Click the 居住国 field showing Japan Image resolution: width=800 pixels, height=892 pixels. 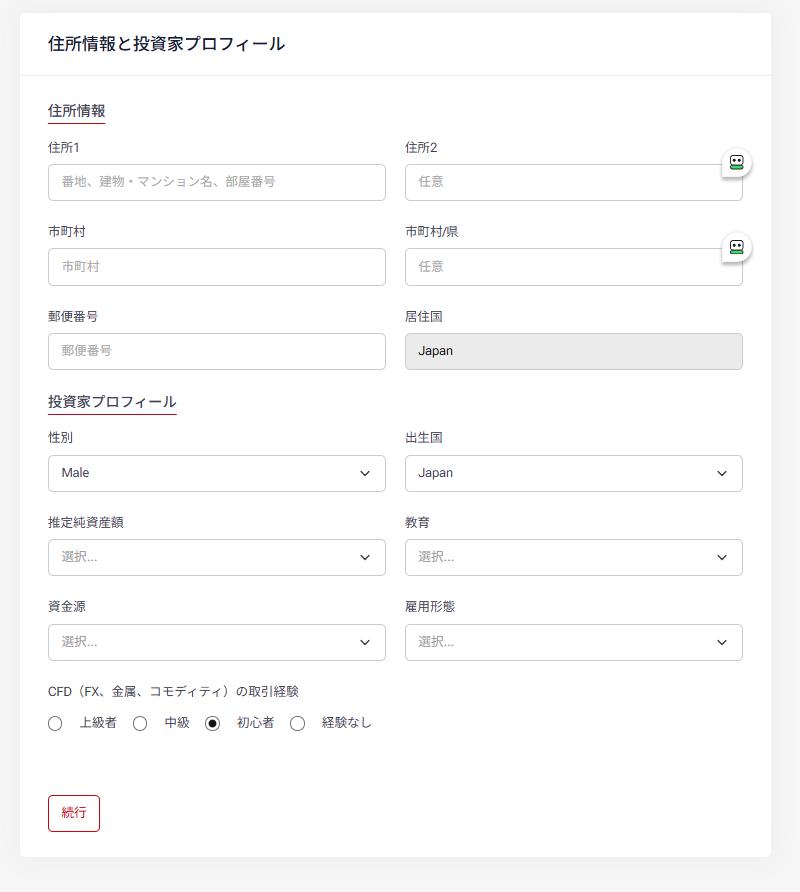point(573,352)
